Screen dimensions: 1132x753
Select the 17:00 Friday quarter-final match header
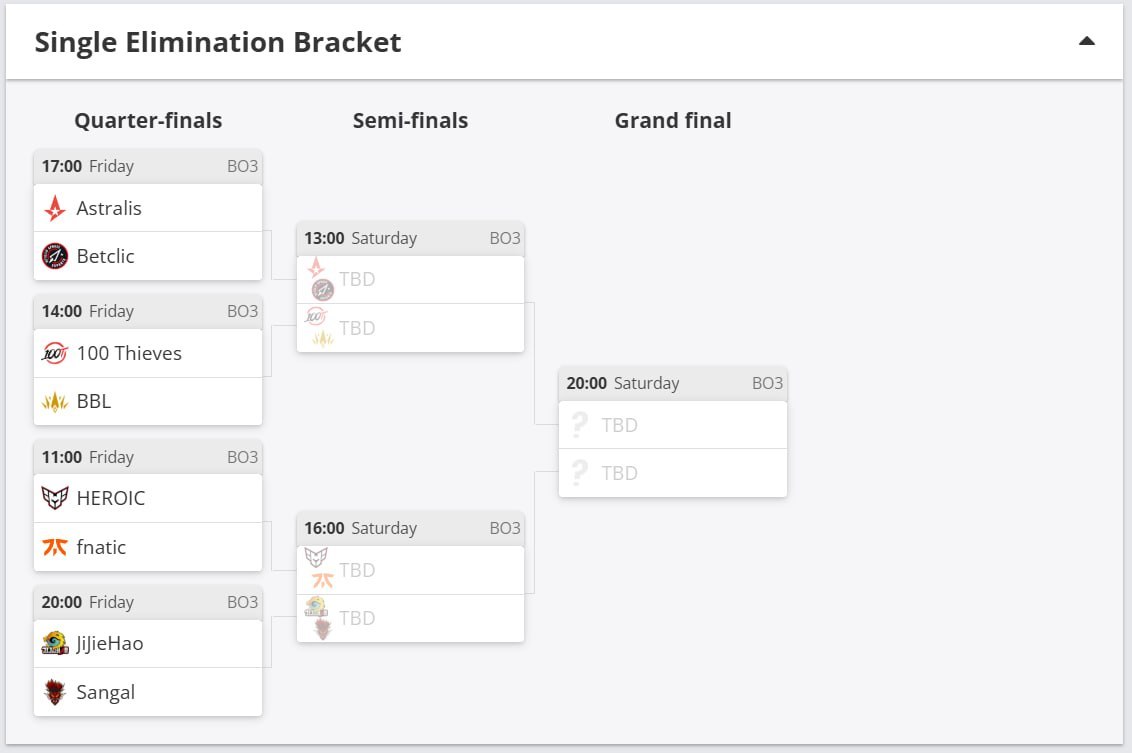click(x=148, y=167)
